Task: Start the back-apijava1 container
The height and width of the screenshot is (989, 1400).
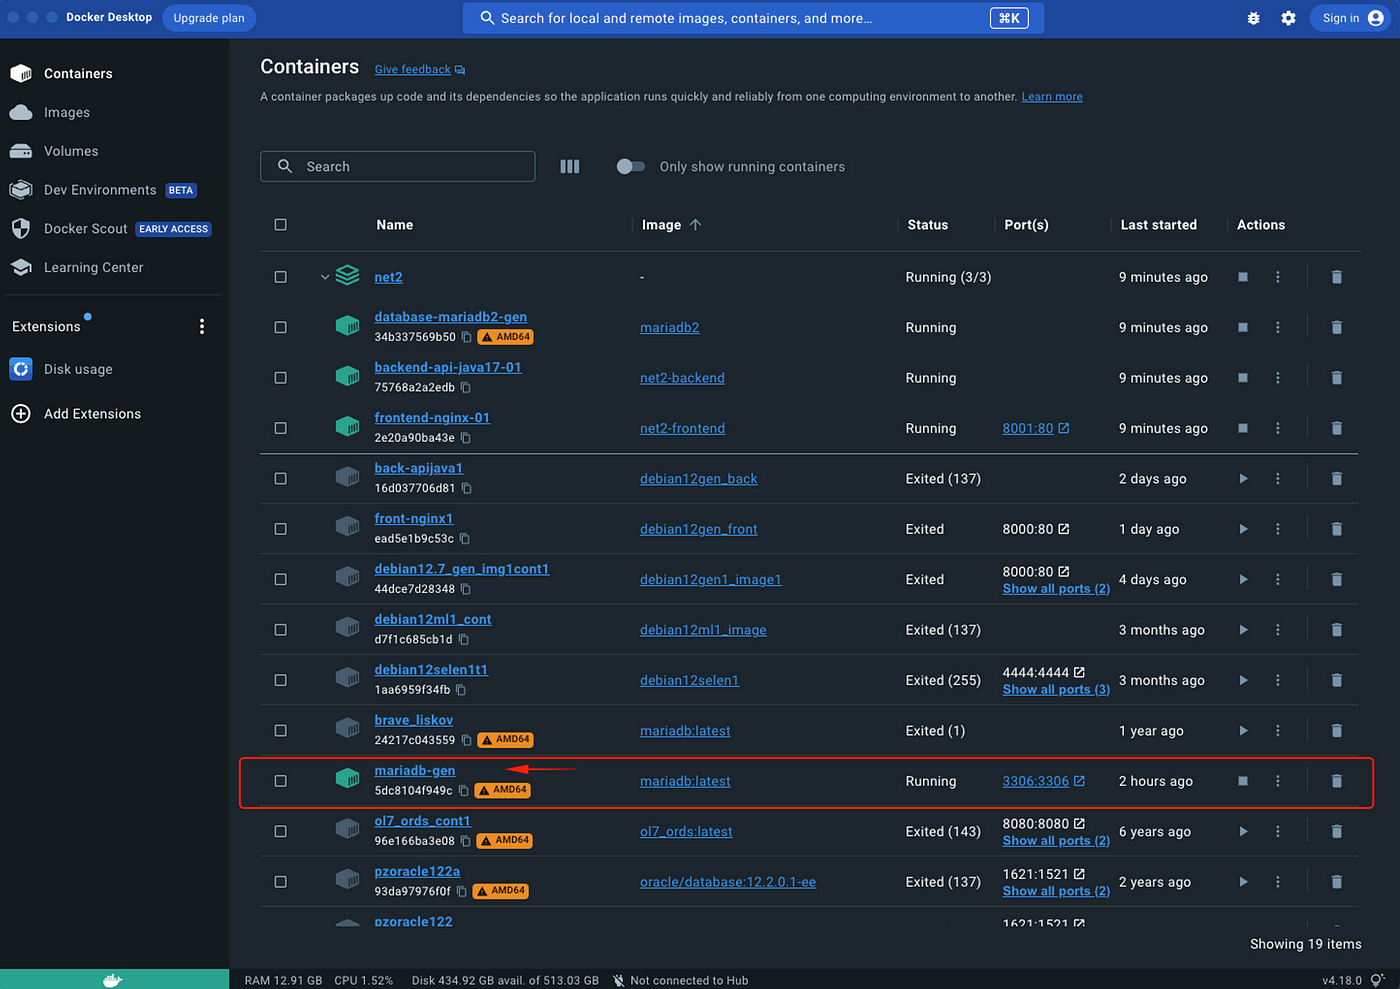Action: coord(1243,479)
